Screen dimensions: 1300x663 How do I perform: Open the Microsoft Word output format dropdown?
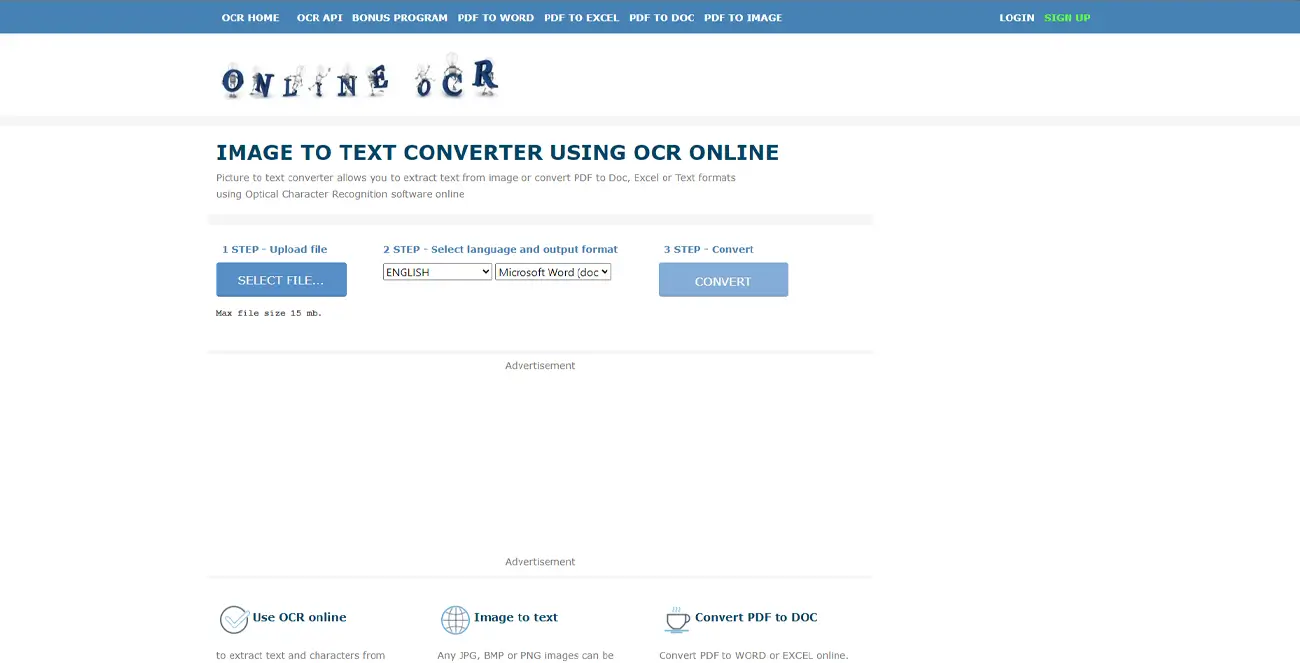coord(553,271)
